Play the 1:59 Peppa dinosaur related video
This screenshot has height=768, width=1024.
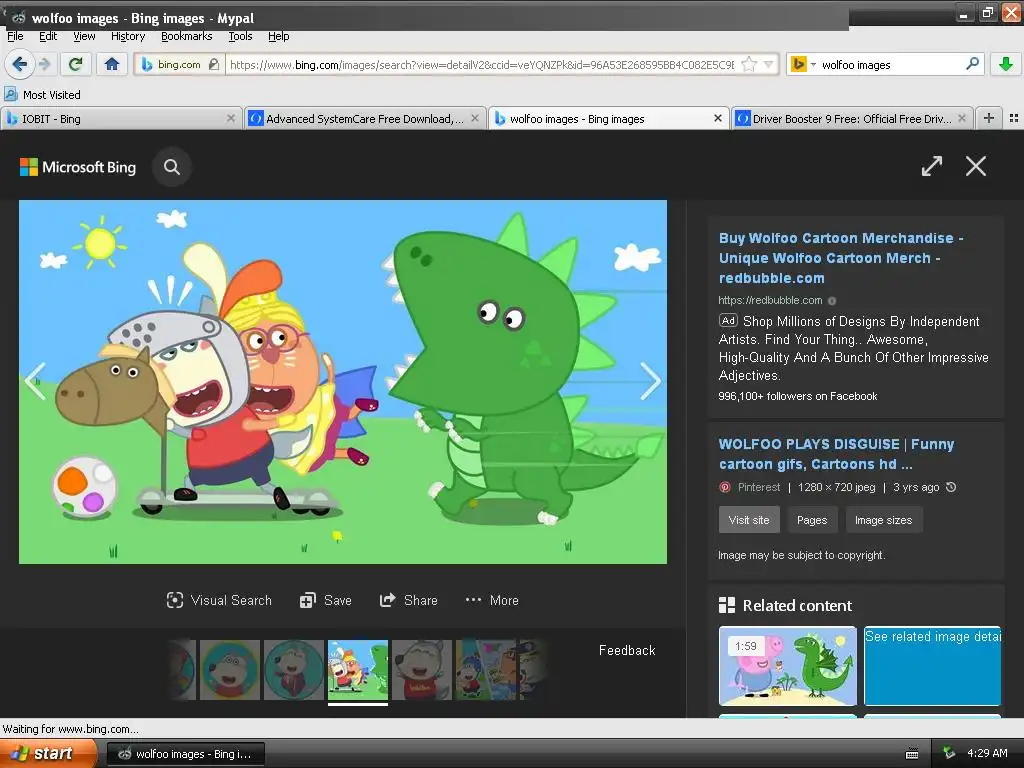click(788, 665)
